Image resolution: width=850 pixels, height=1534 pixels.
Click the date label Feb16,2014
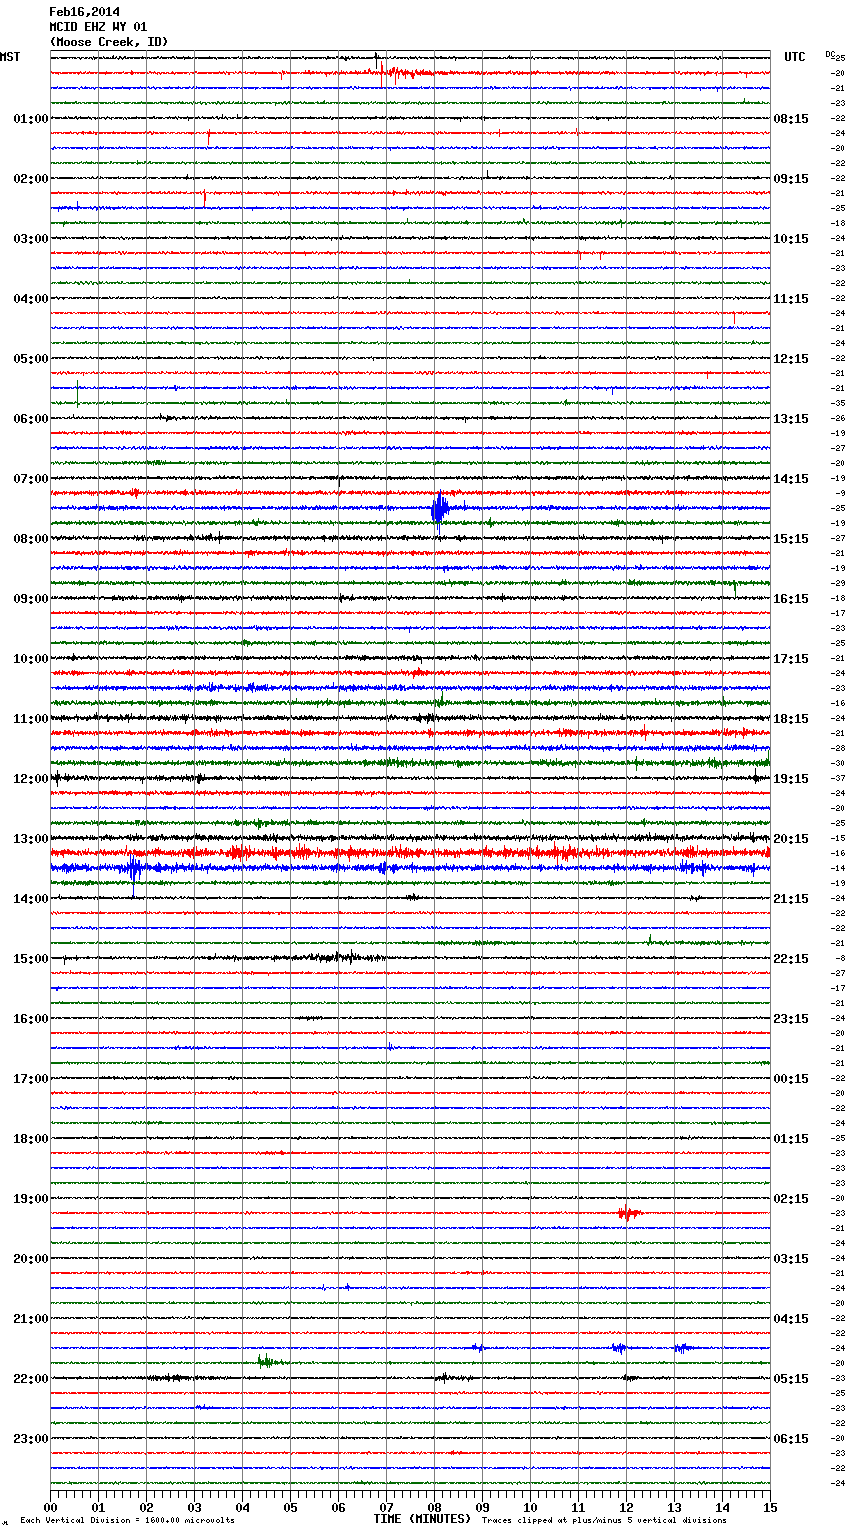(x=84, y=12)
